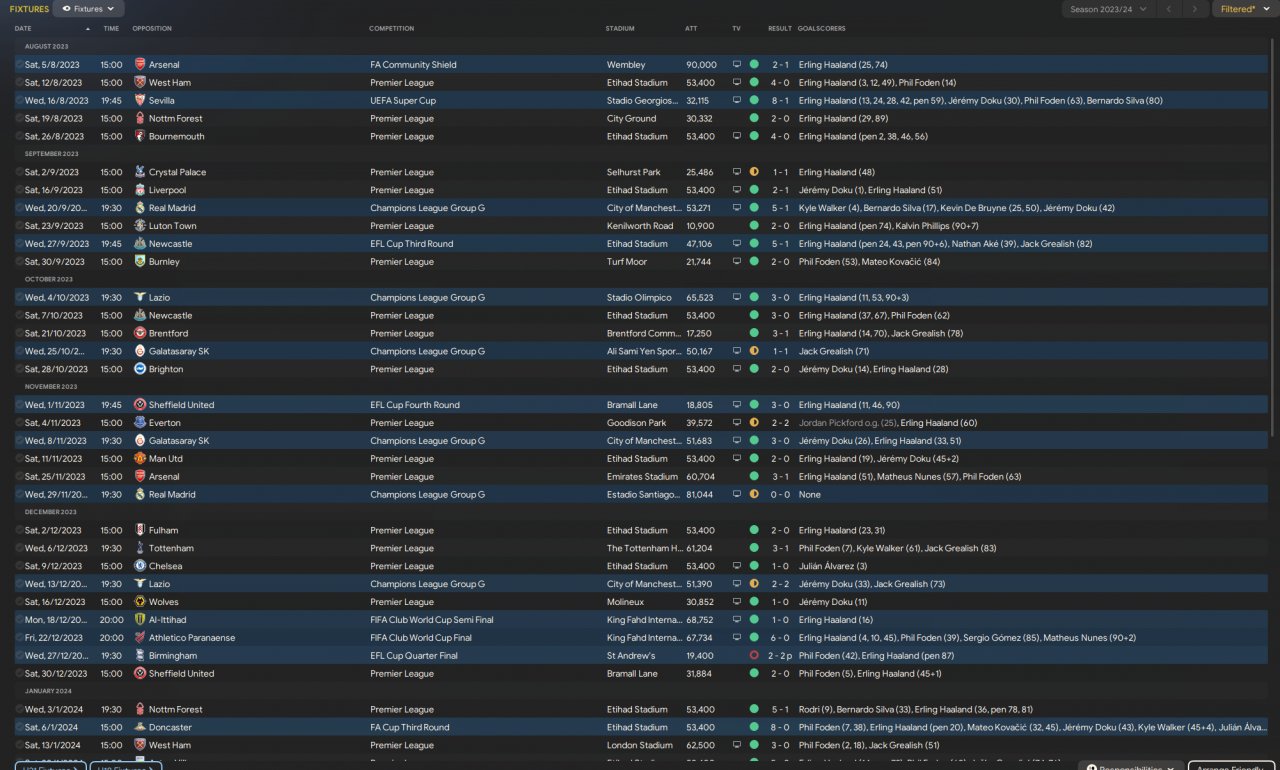1280x770 pixels.
Task: Click the Chelsea club badge
Action: 140,566
